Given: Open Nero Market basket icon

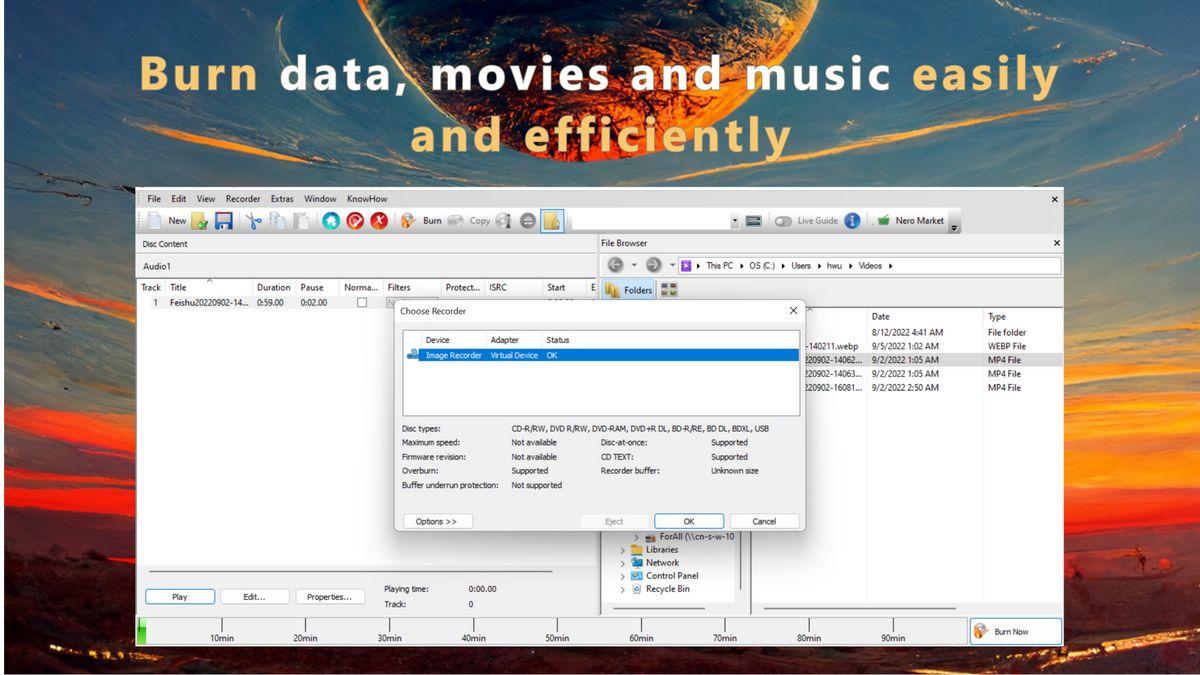Looking at the screenshot, I should pyautogui.click(x=884, y=221).
